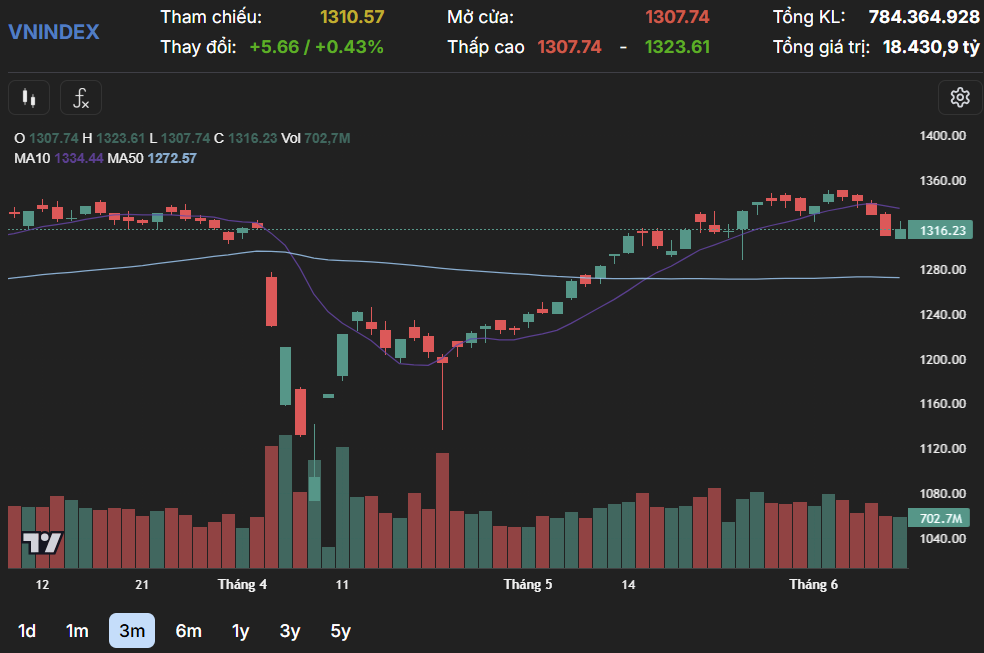Click the TradingView logo on chart
Screen dimensions: 984x653
coord(43,543)
